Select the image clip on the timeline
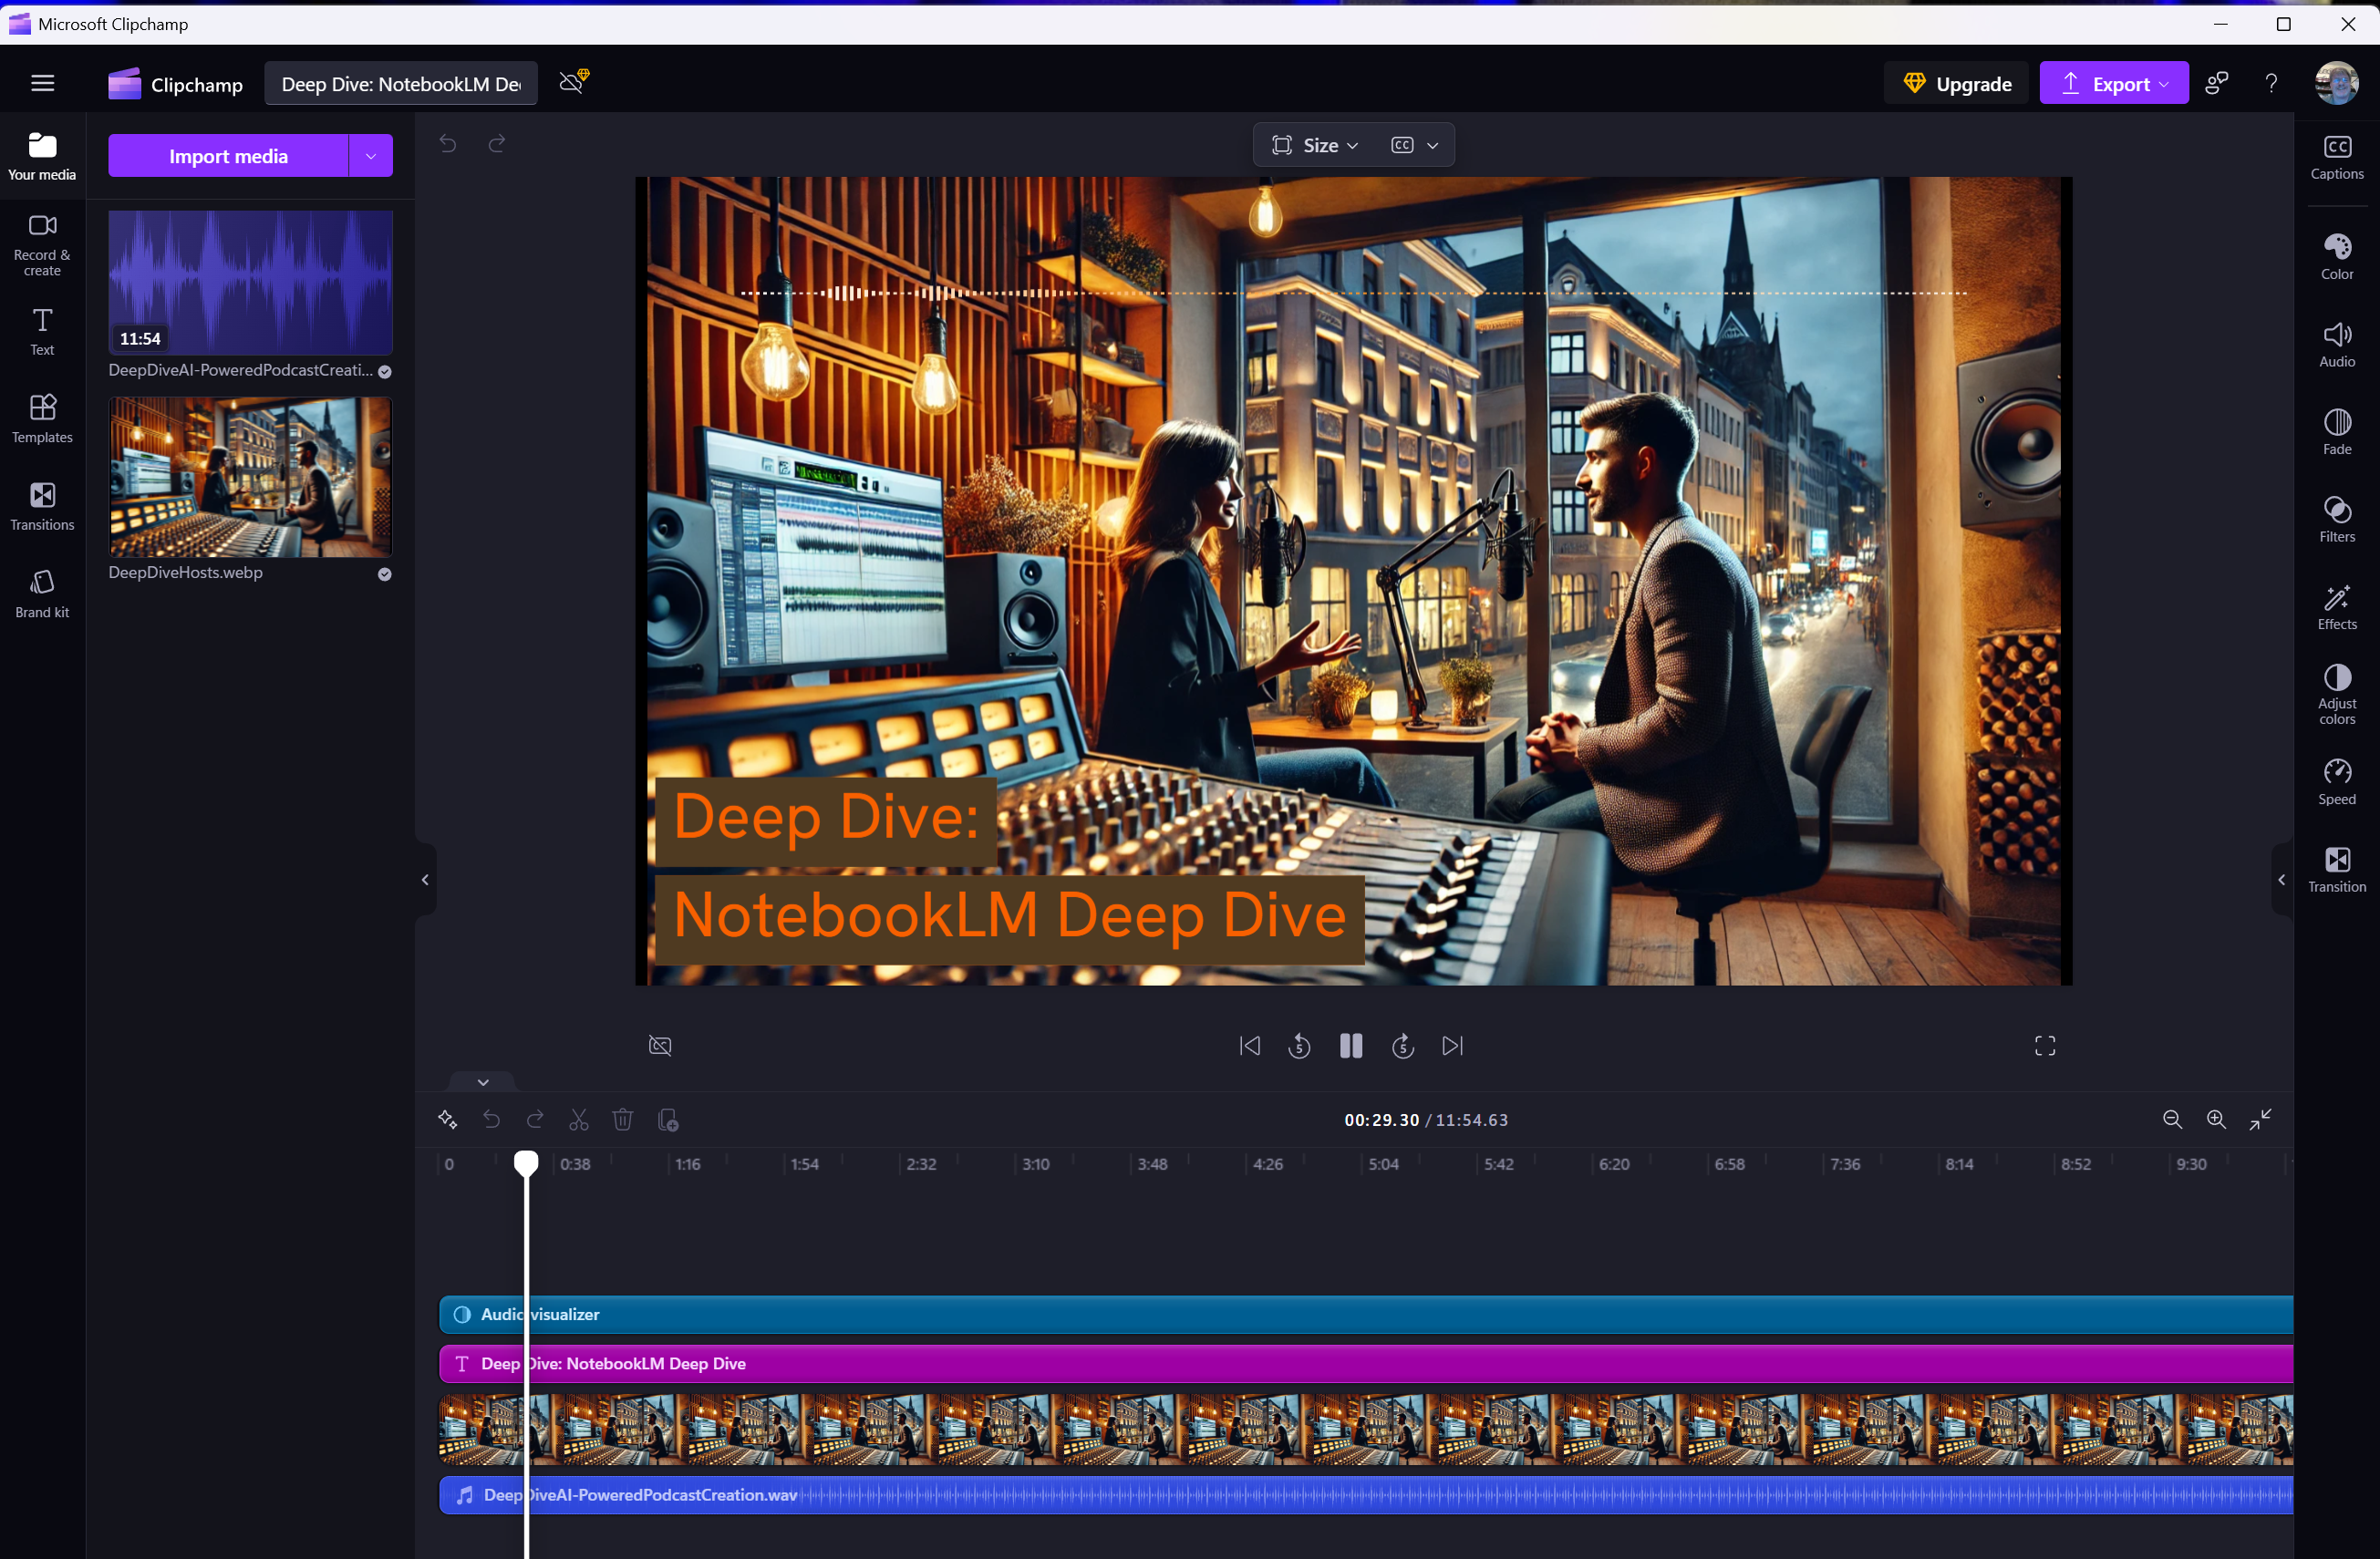The height and width of the screenshot is (1559, 2380). coord(1366,1430)
